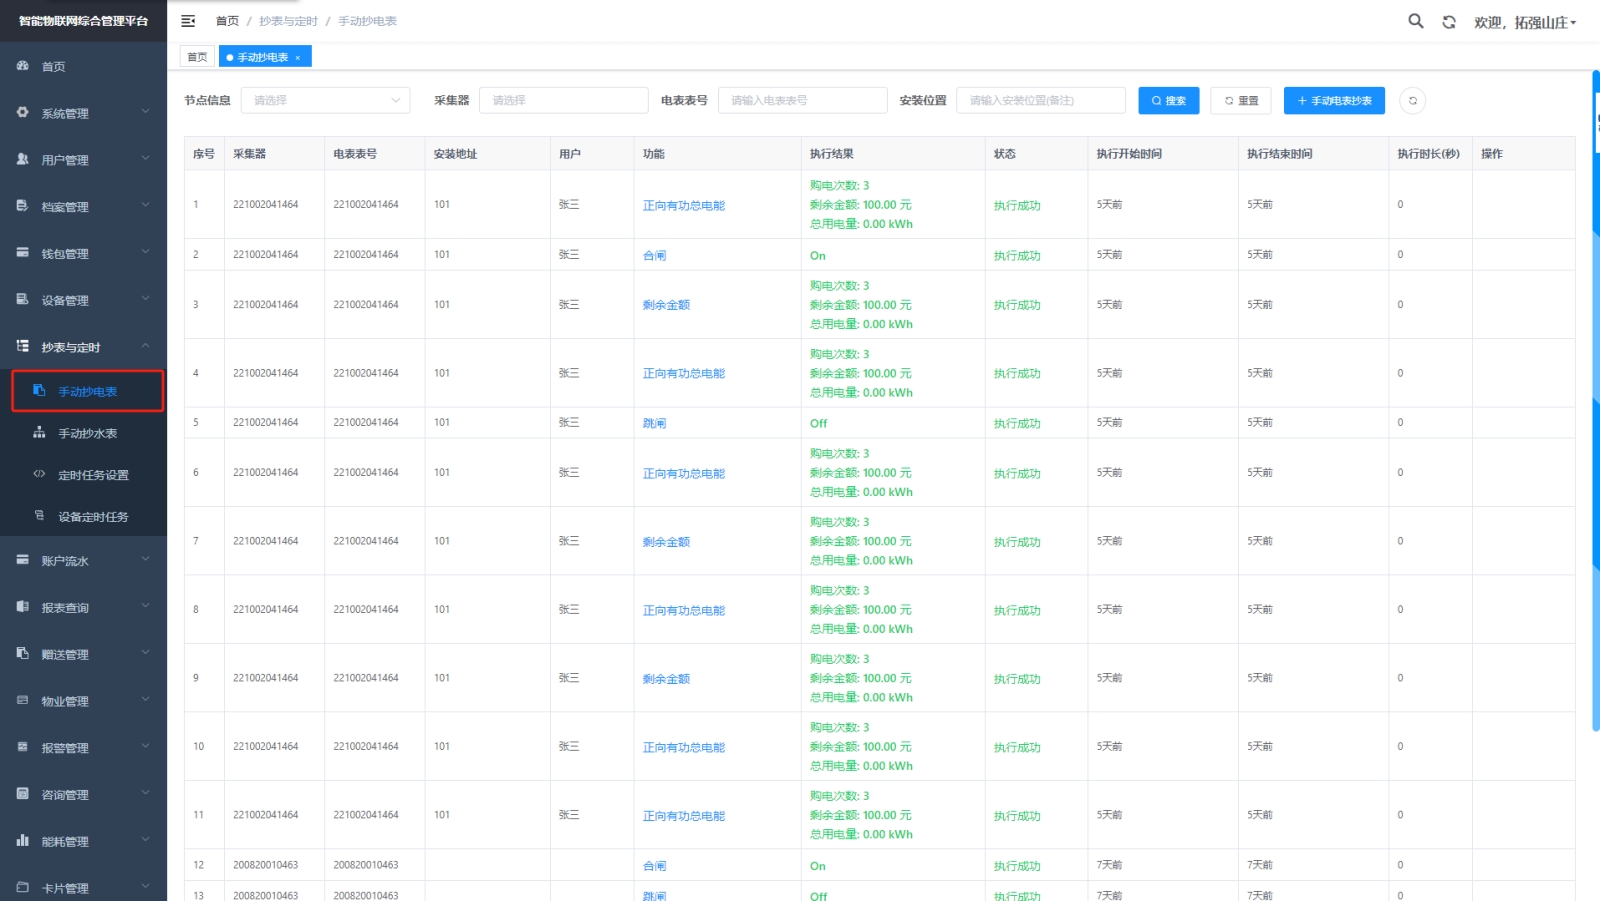Viewport: 1600px width, 901px height.
Task: Click the blue 搜索 button
Action: click(1168, 101)
